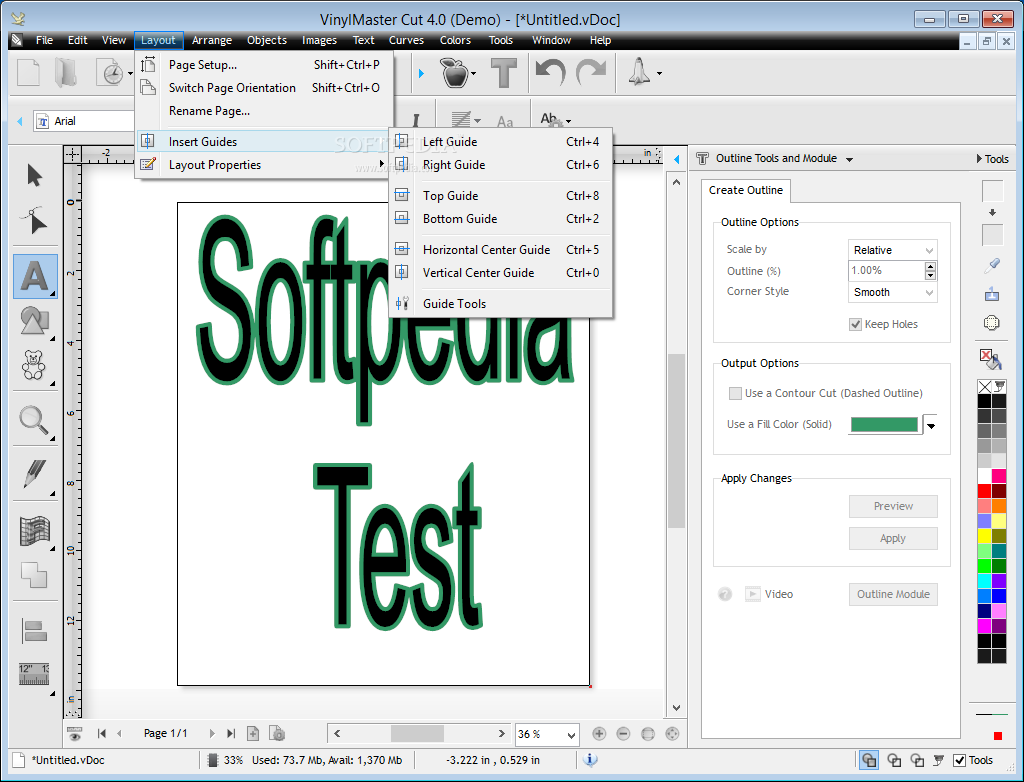Select the Create Outline tab

pos(746,190)
